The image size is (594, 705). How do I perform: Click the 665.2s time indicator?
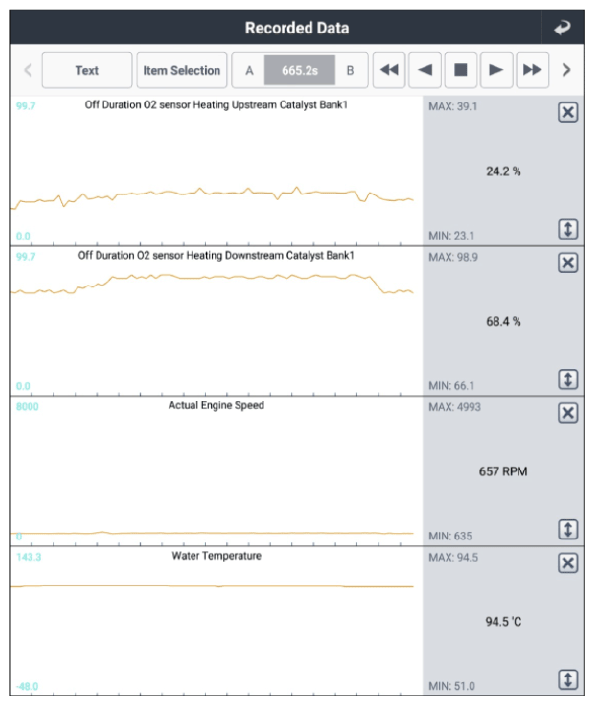(x=299, y=70)
